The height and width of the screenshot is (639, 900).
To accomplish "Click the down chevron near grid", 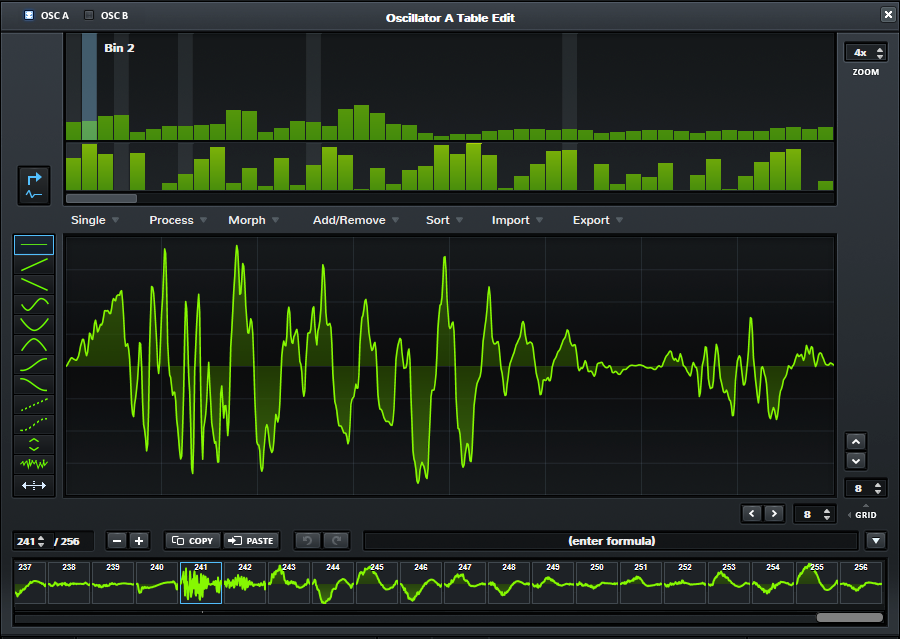I will (x=856, y=461).
